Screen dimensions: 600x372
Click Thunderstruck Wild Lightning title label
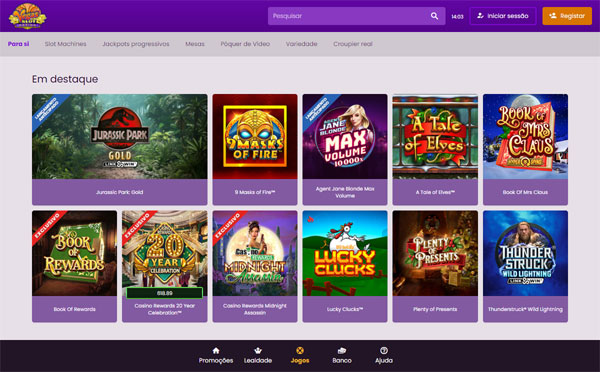pyautogui.click(x=525, y=309)
